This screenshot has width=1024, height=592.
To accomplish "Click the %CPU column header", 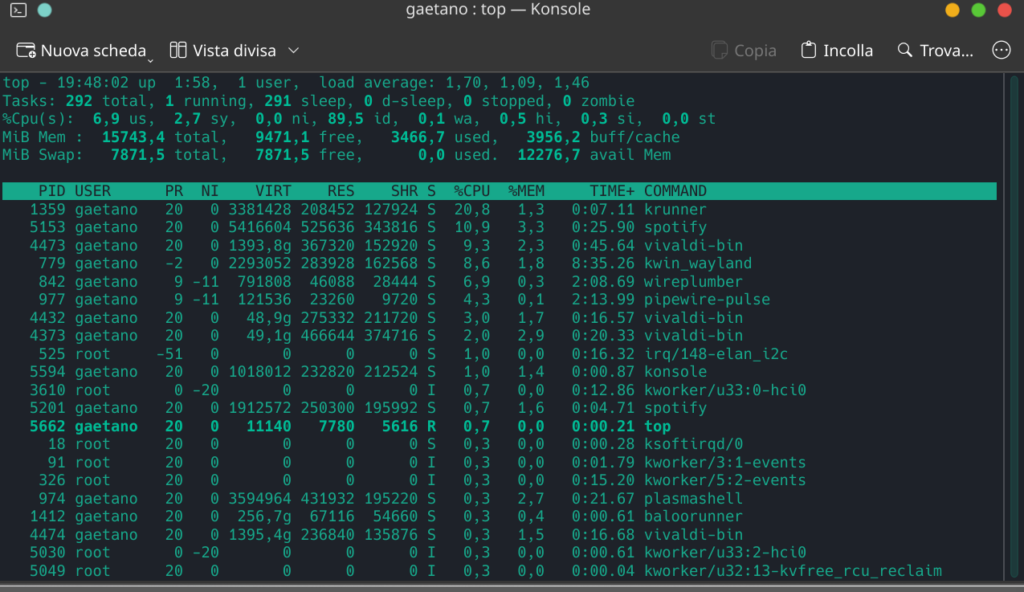I will (x=471, y=191).
